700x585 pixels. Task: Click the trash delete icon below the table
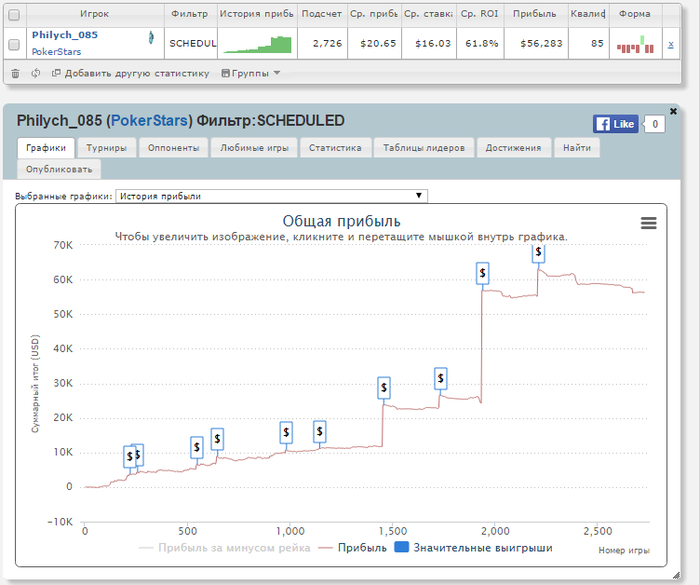click(x=15, y=73)
